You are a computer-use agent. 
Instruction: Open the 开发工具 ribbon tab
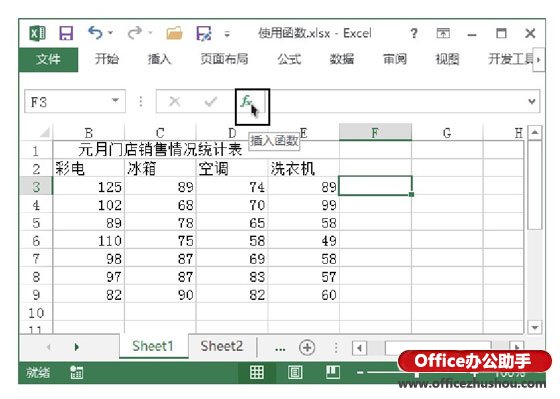(x=511, y=59)
